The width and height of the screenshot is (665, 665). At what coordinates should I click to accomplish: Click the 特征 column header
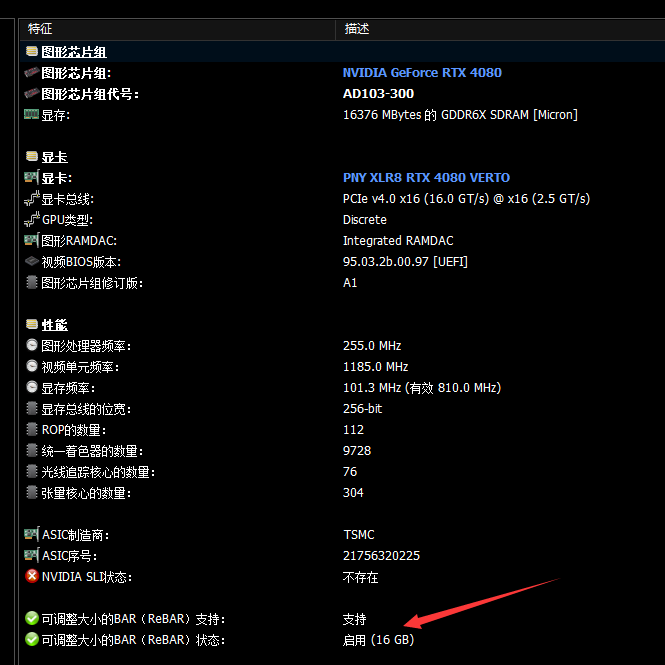(177, 29)
